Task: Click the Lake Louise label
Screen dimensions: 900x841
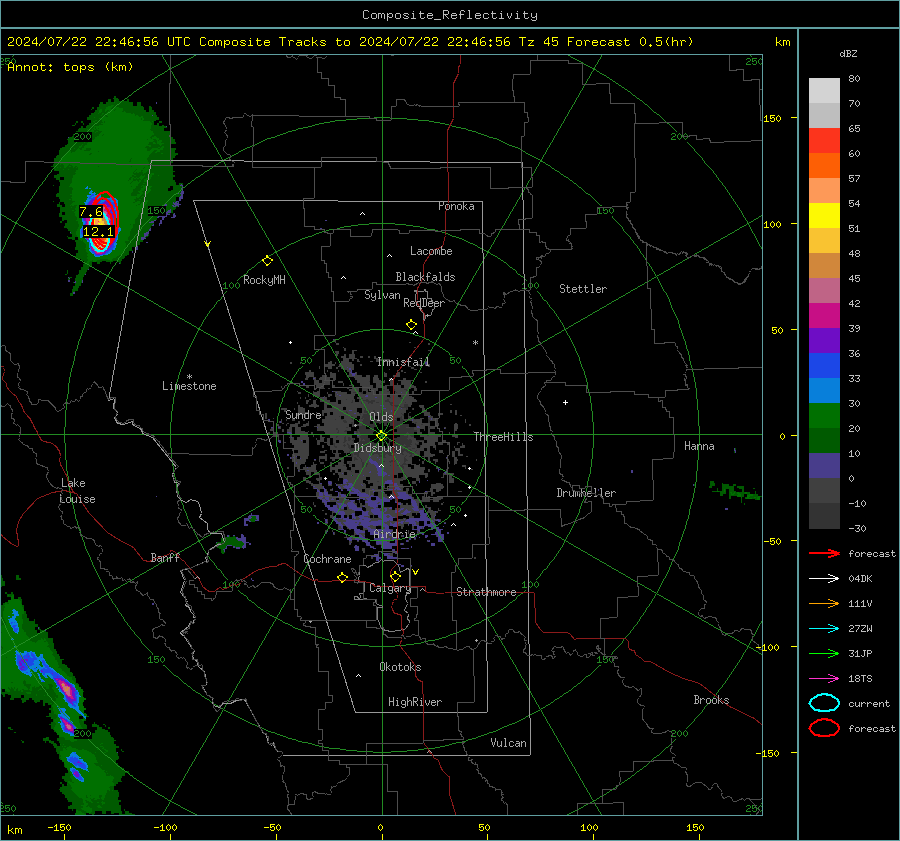Action: [77, 491]
